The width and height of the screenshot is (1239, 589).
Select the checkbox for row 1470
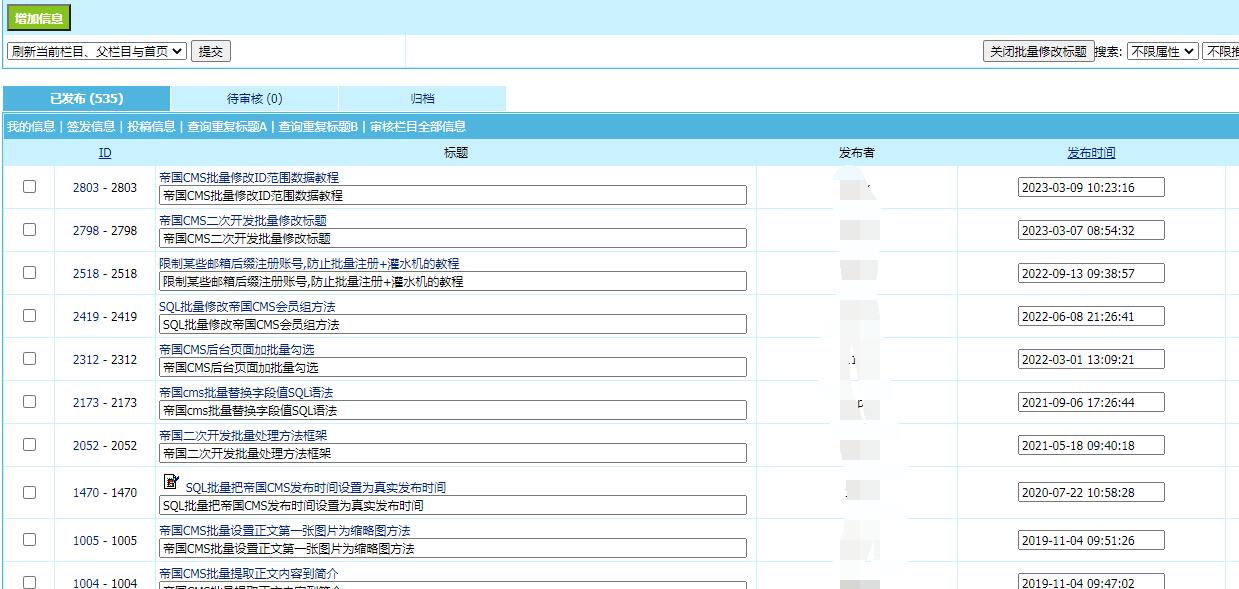coord(29,491)
